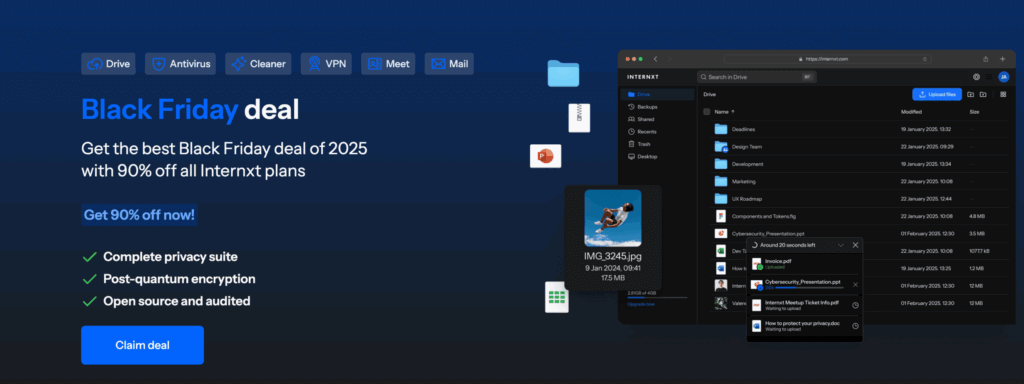Viewport: 1024px width, 384px height.
Task: Close the upload progress panel
Action: (x=856, y=245)
